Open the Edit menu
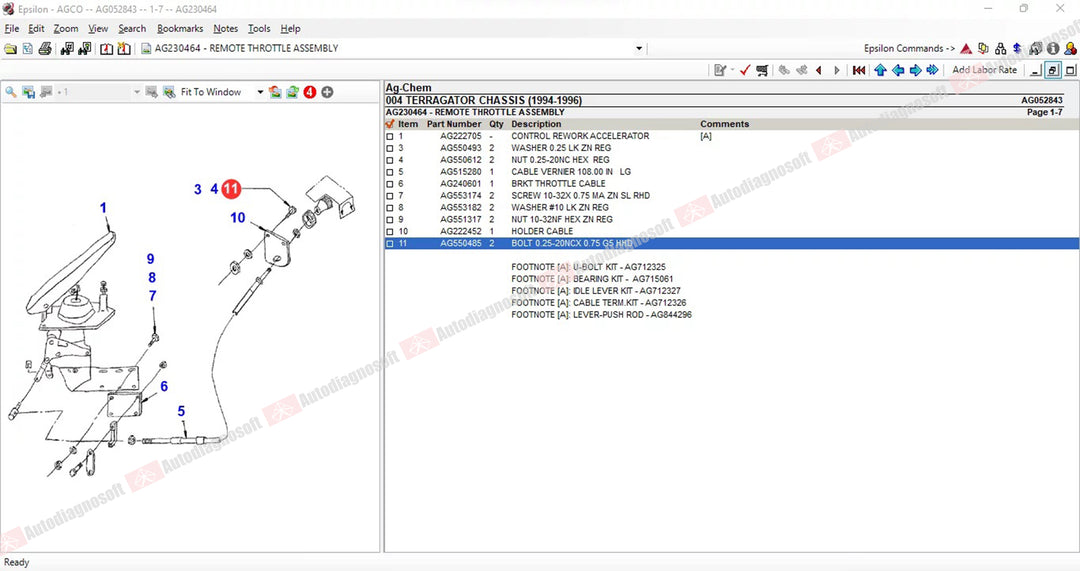This screenshot has width=1080, height=571. (x=36, y=29)
